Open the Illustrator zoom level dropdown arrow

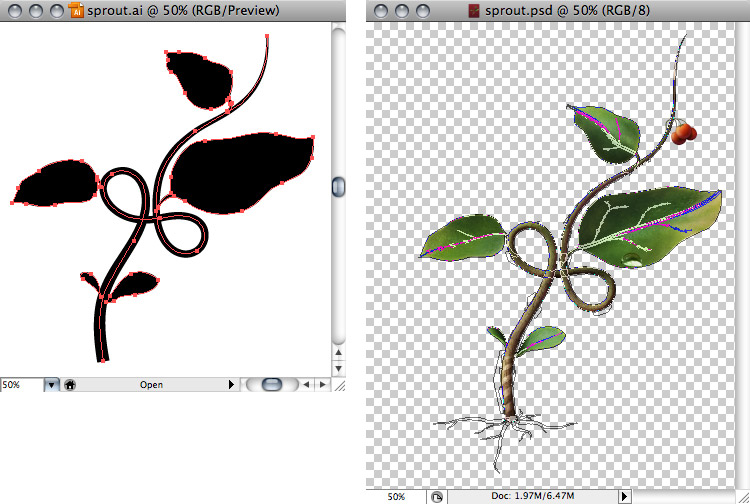click(51, 384)
